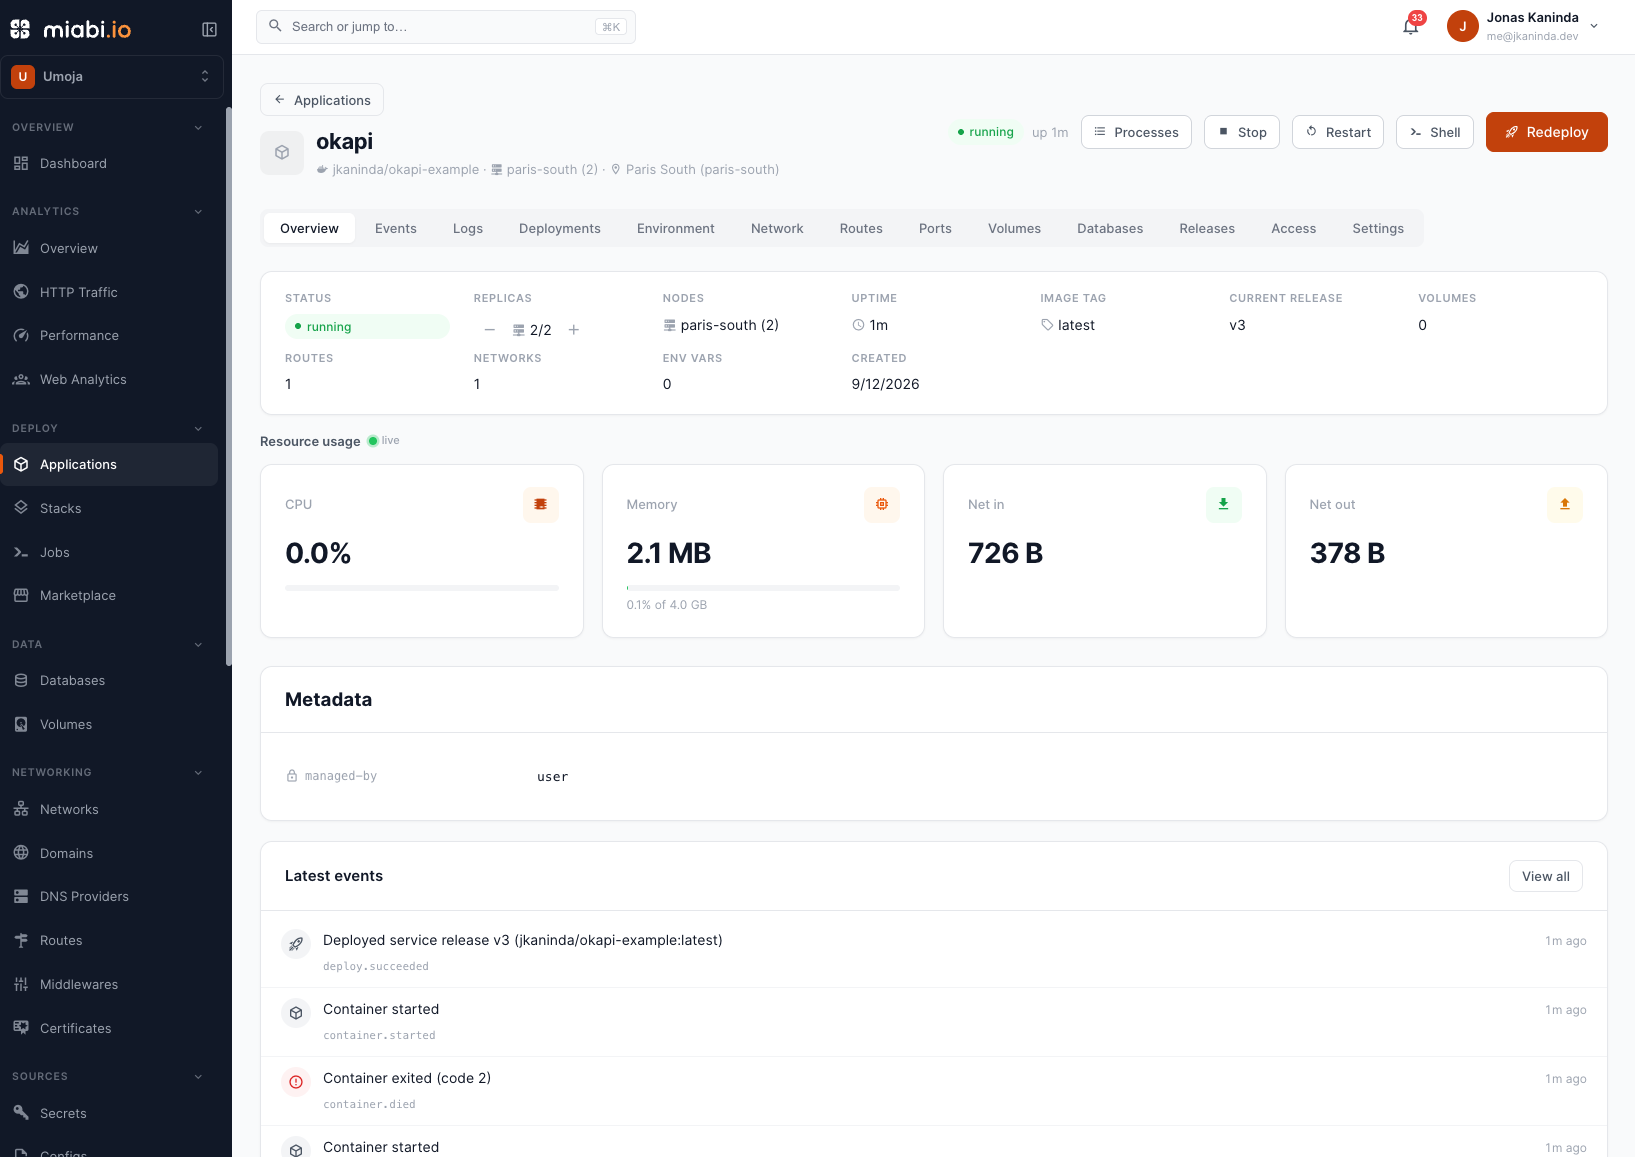
Task: Open the Deployments tab
Action: click(560, 228)
